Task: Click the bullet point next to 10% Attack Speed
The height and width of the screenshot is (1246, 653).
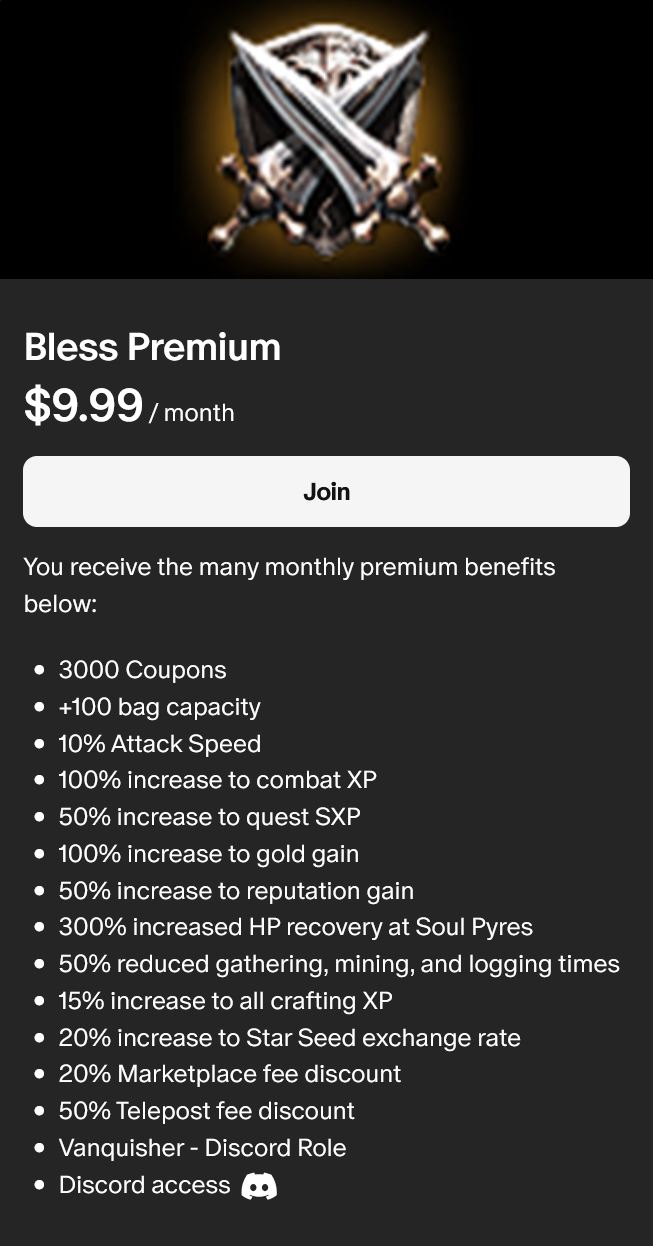Action: (x=41, y=744)
